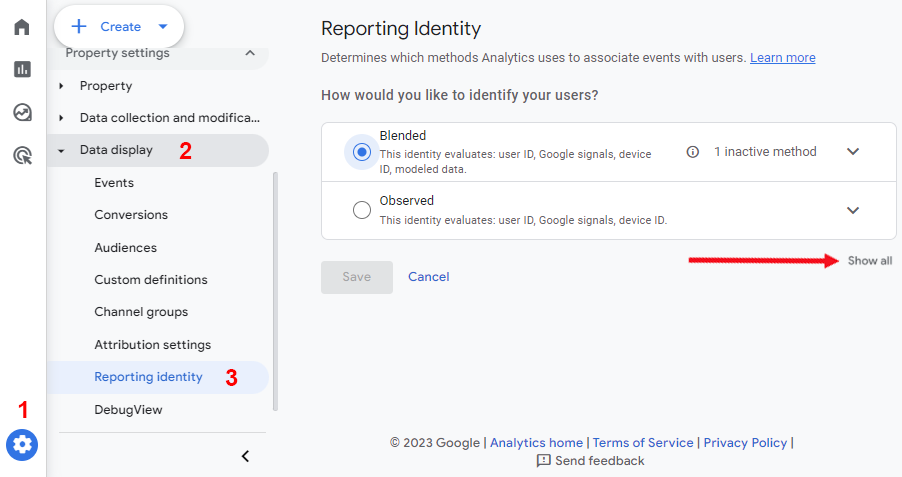Open the Advertising icon in the left rail

[22, 155]
